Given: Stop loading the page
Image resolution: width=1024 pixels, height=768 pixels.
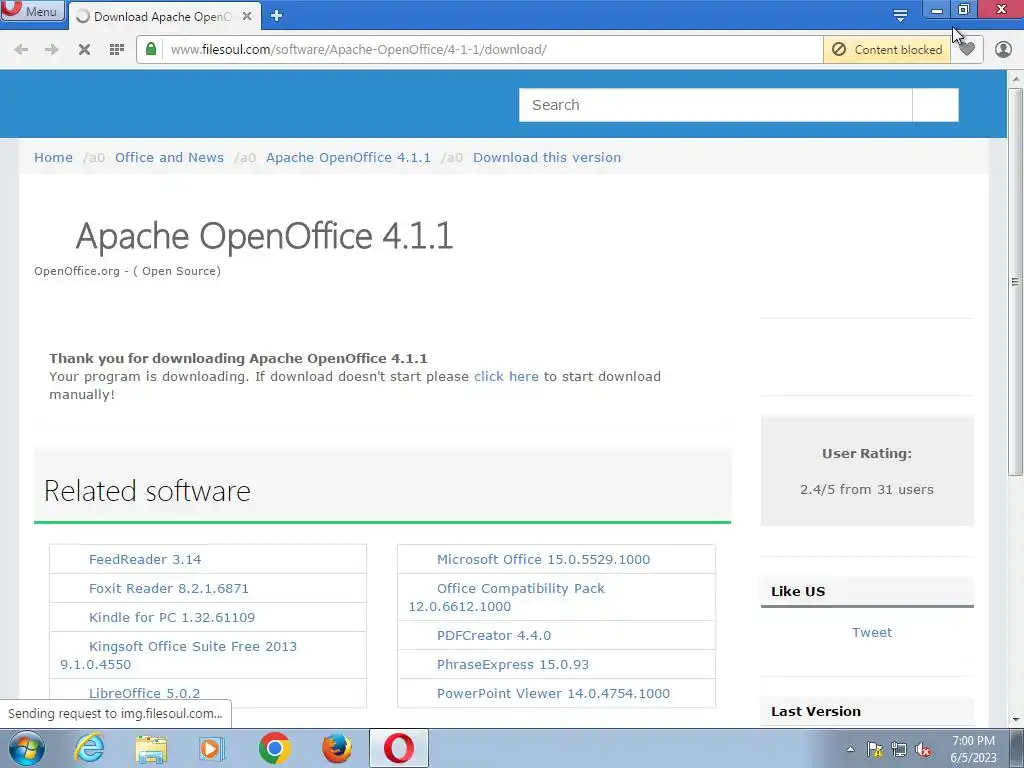Looking at the screenshot, I should tap(84, 50).
